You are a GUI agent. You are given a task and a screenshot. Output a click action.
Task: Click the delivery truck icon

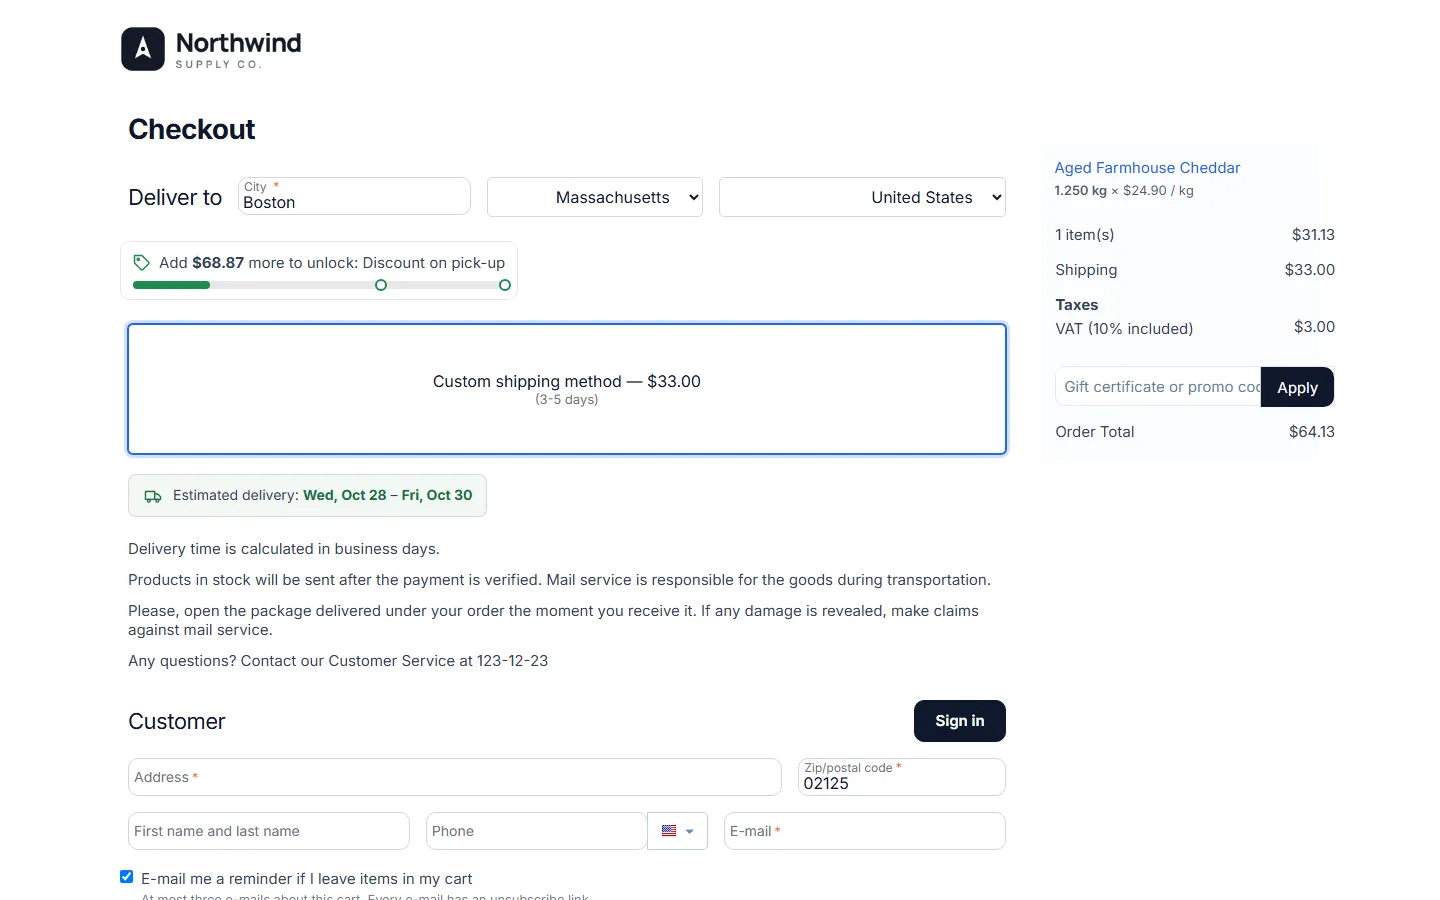coord(153,496)
